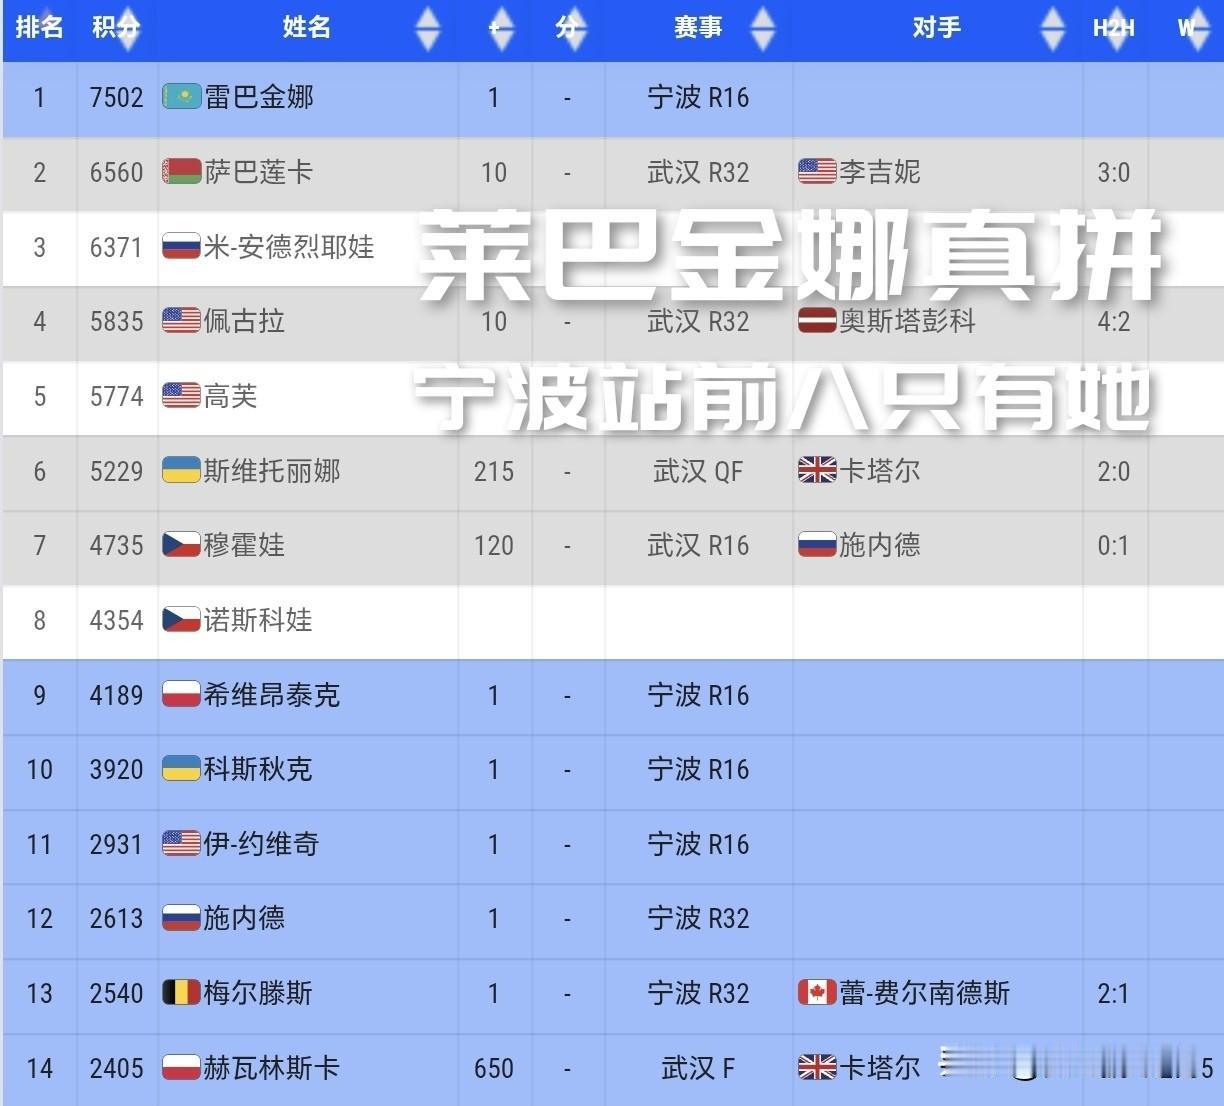Viewport: 1224px width, 1106px height.
Task: Click Russian flag beside opponent 施内德 in 穆霍娃 row
Action: 817,545
